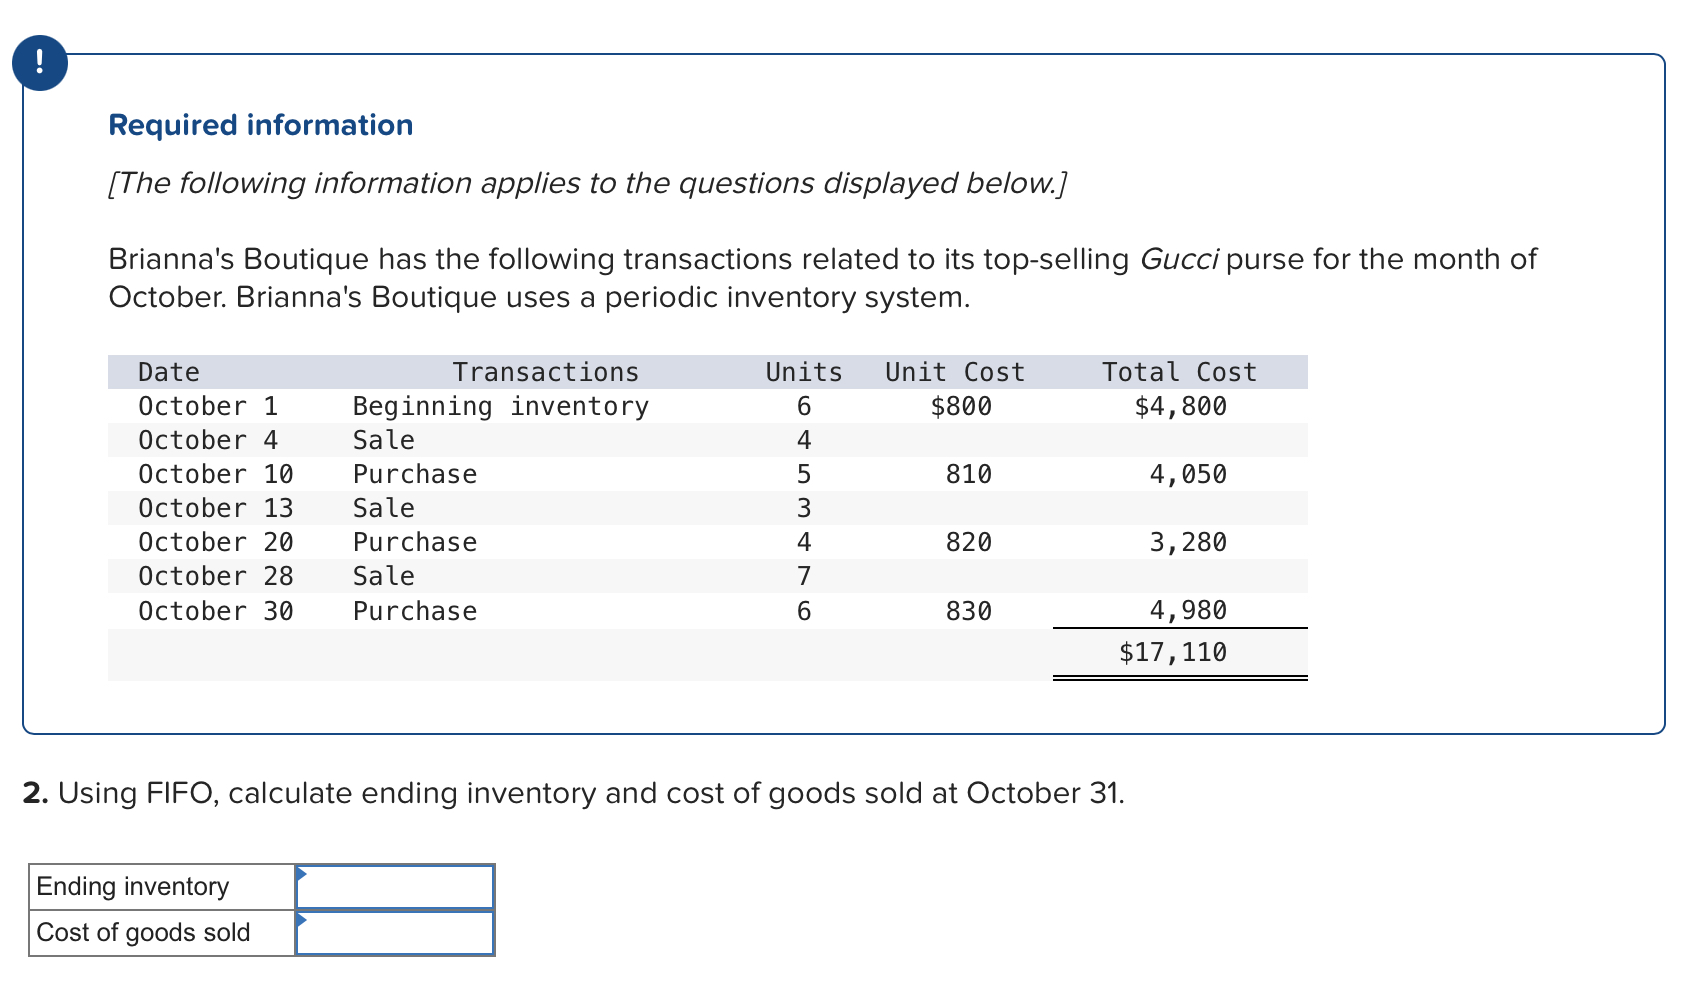This screenshot has height=986, width=1693.
Task: Click the Required information heading
Action: point(260,125)
